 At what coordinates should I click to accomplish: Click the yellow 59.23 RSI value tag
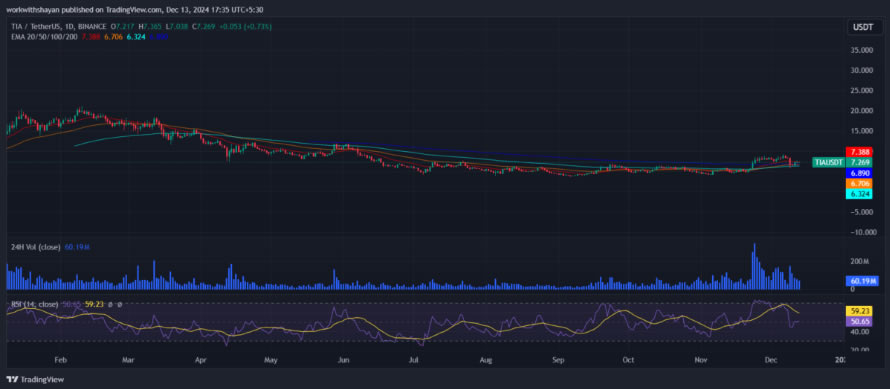tap(859, 311)
